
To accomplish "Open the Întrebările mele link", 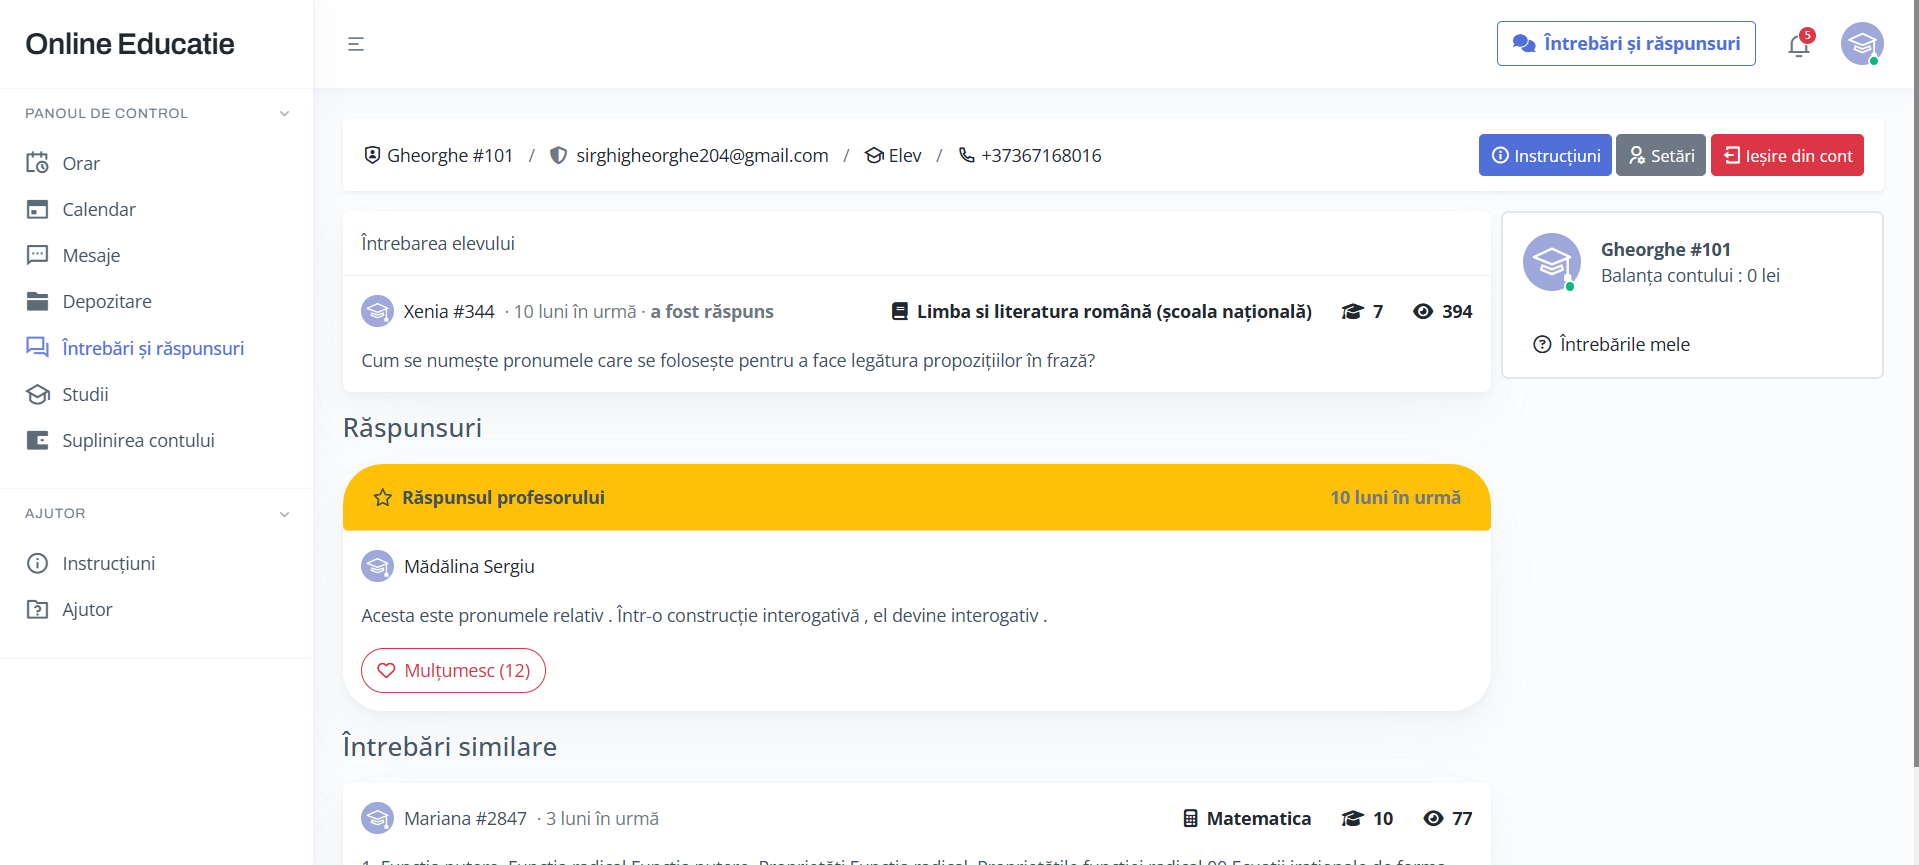I will tap(1623, 344).
